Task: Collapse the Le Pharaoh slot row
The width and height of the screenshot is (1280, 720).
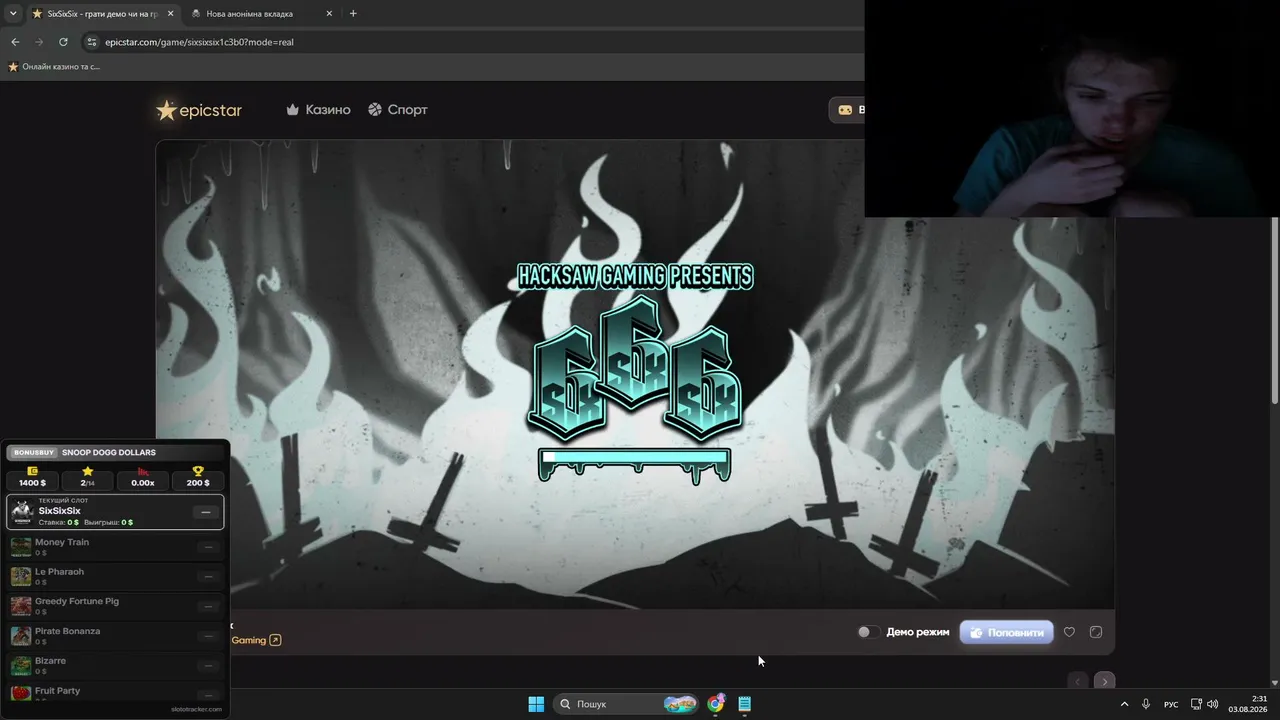Action: point(208,576)
